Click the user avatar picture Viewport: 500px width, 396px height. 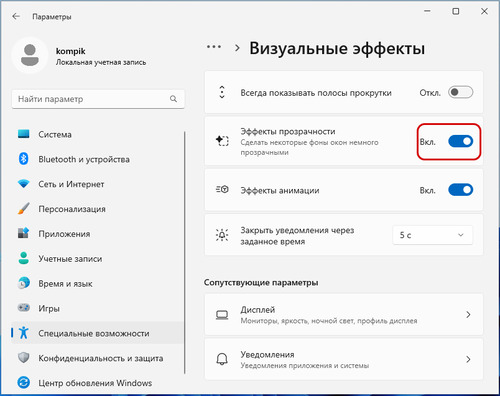(30, 55)
